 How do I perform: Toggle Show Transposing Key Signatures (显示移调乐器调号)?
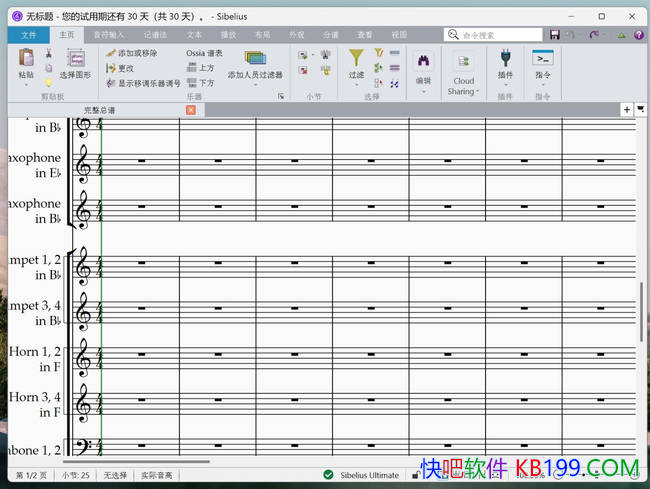point(144,83)
